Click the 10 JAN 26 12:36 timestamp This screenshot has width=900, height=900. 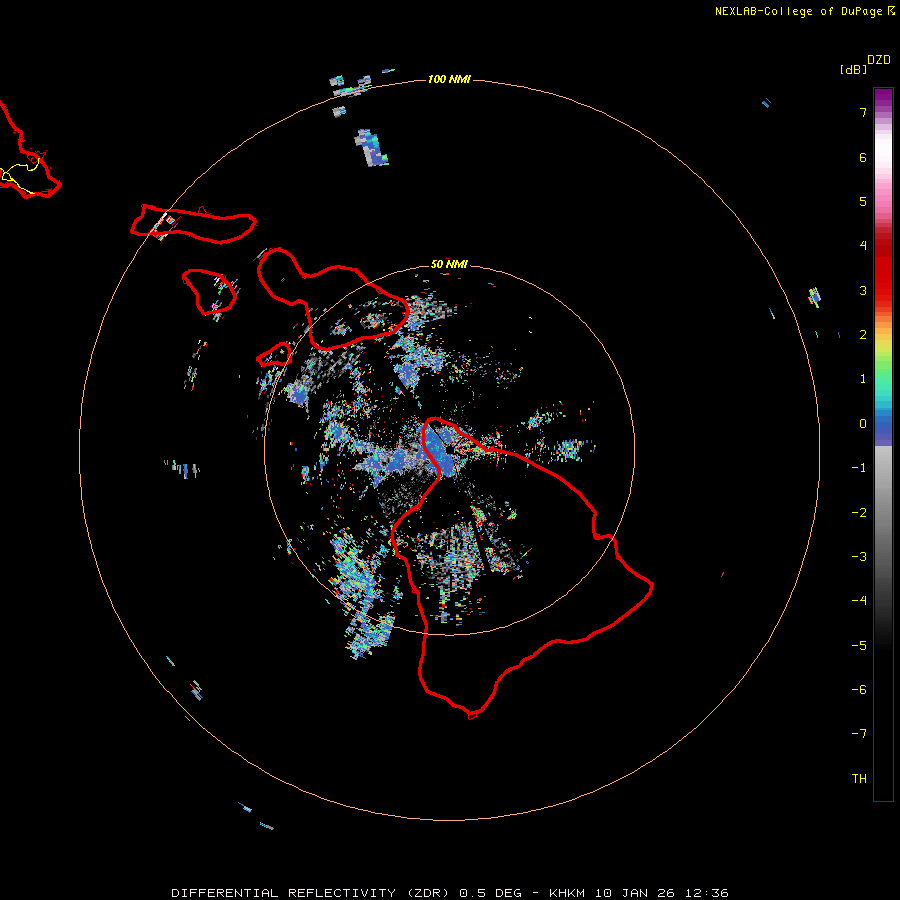click(x=662, y=893)
